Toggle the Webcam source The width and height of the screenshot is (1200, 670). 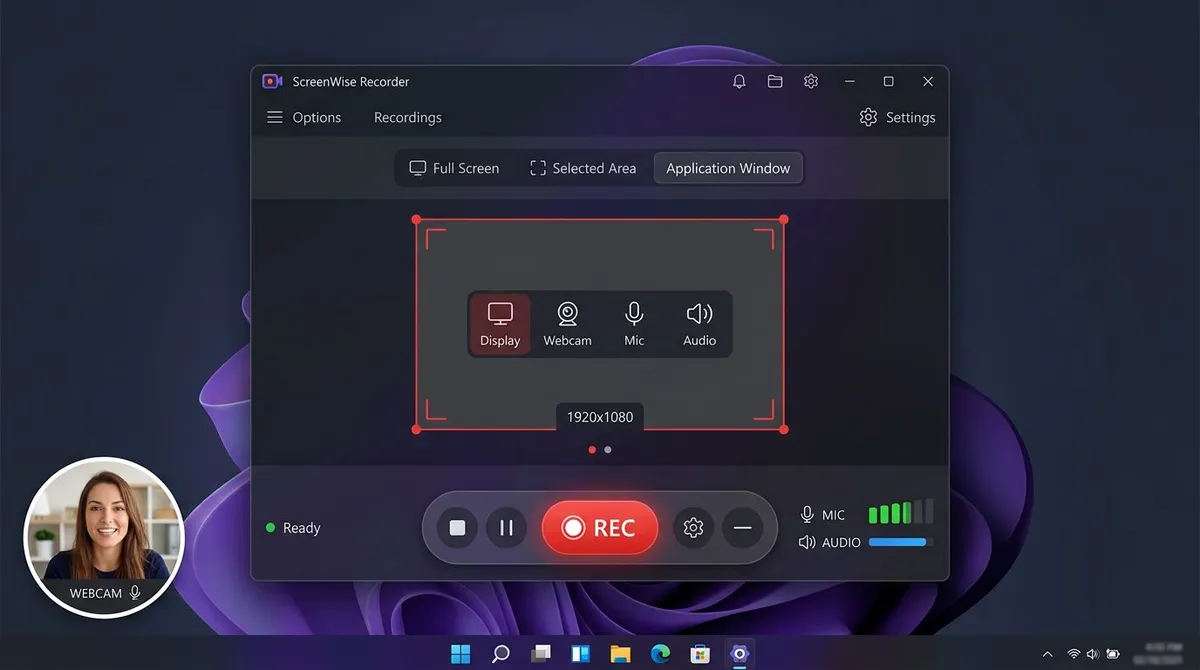click(567, 325)
